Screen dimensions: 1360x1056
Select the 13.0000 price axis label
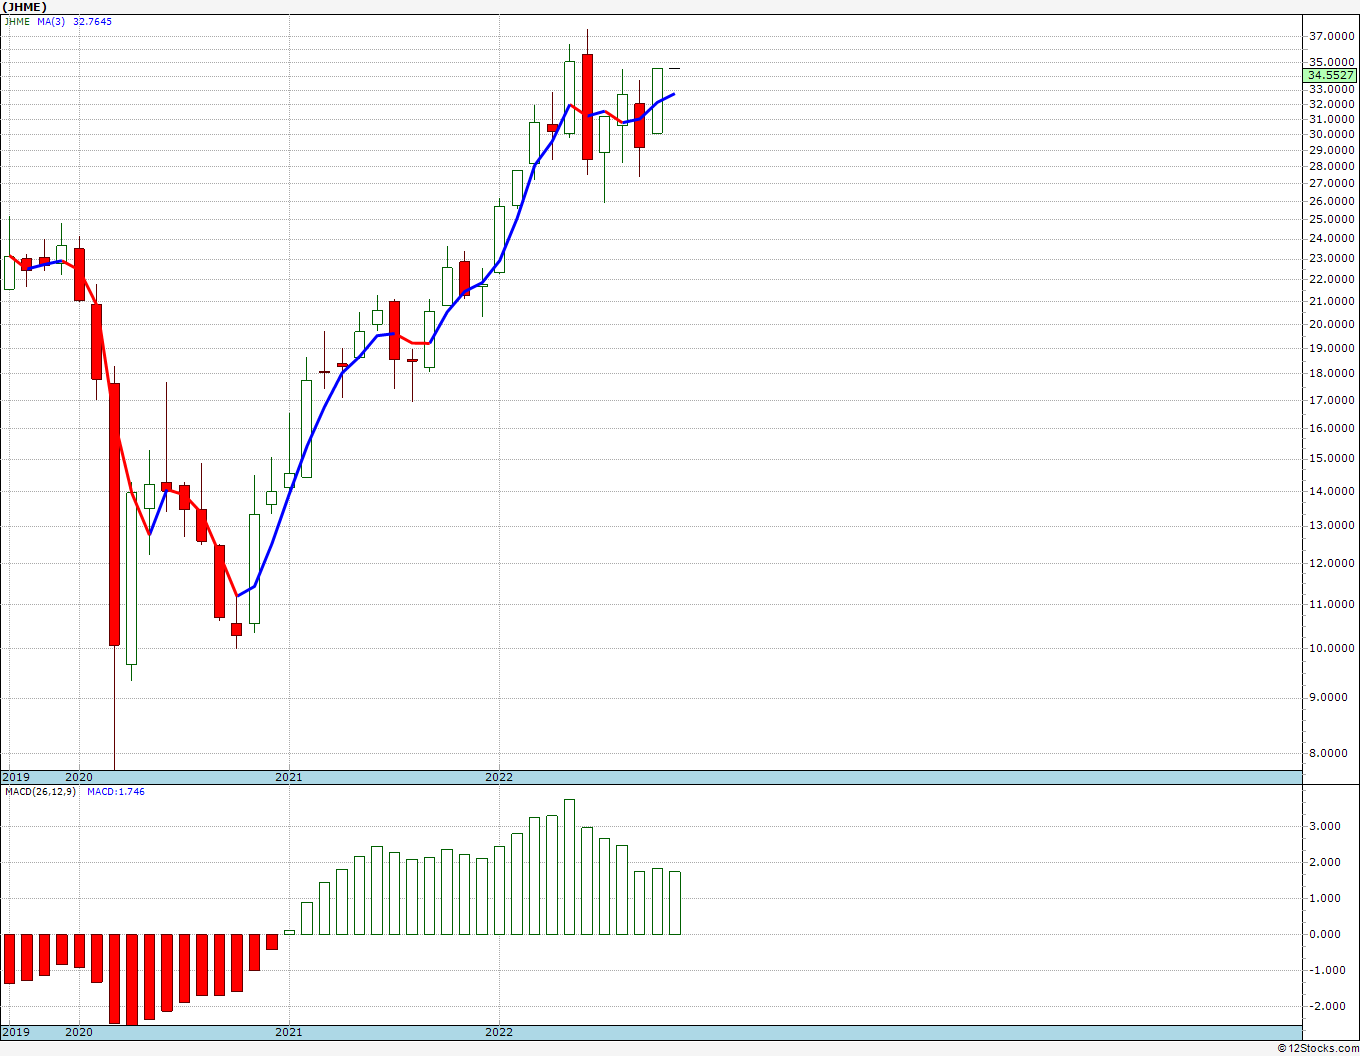click(1333, 525)
